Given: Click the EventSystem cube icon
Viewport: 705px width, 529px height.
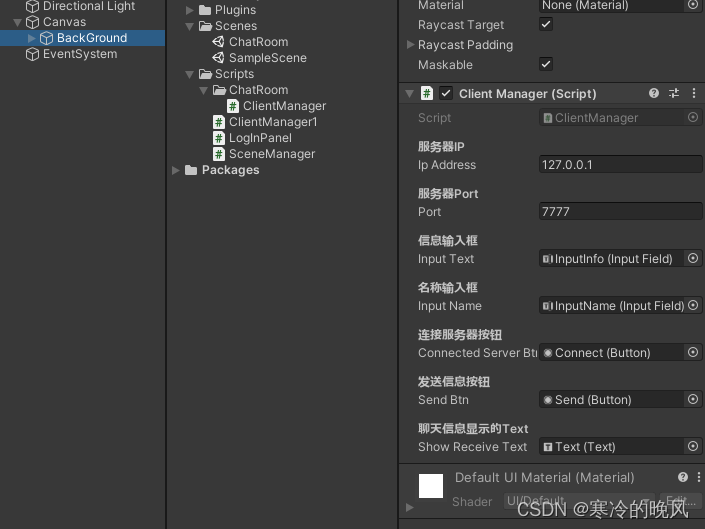Looking at the screenshot, I should click(32, 54).
